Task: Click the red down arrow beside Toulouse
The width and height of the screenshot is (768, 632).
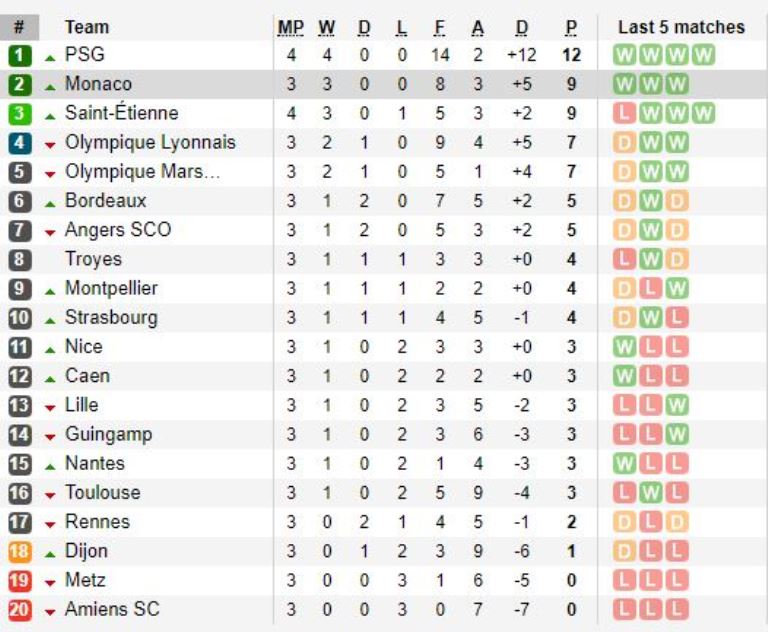Action: (50, 496)
